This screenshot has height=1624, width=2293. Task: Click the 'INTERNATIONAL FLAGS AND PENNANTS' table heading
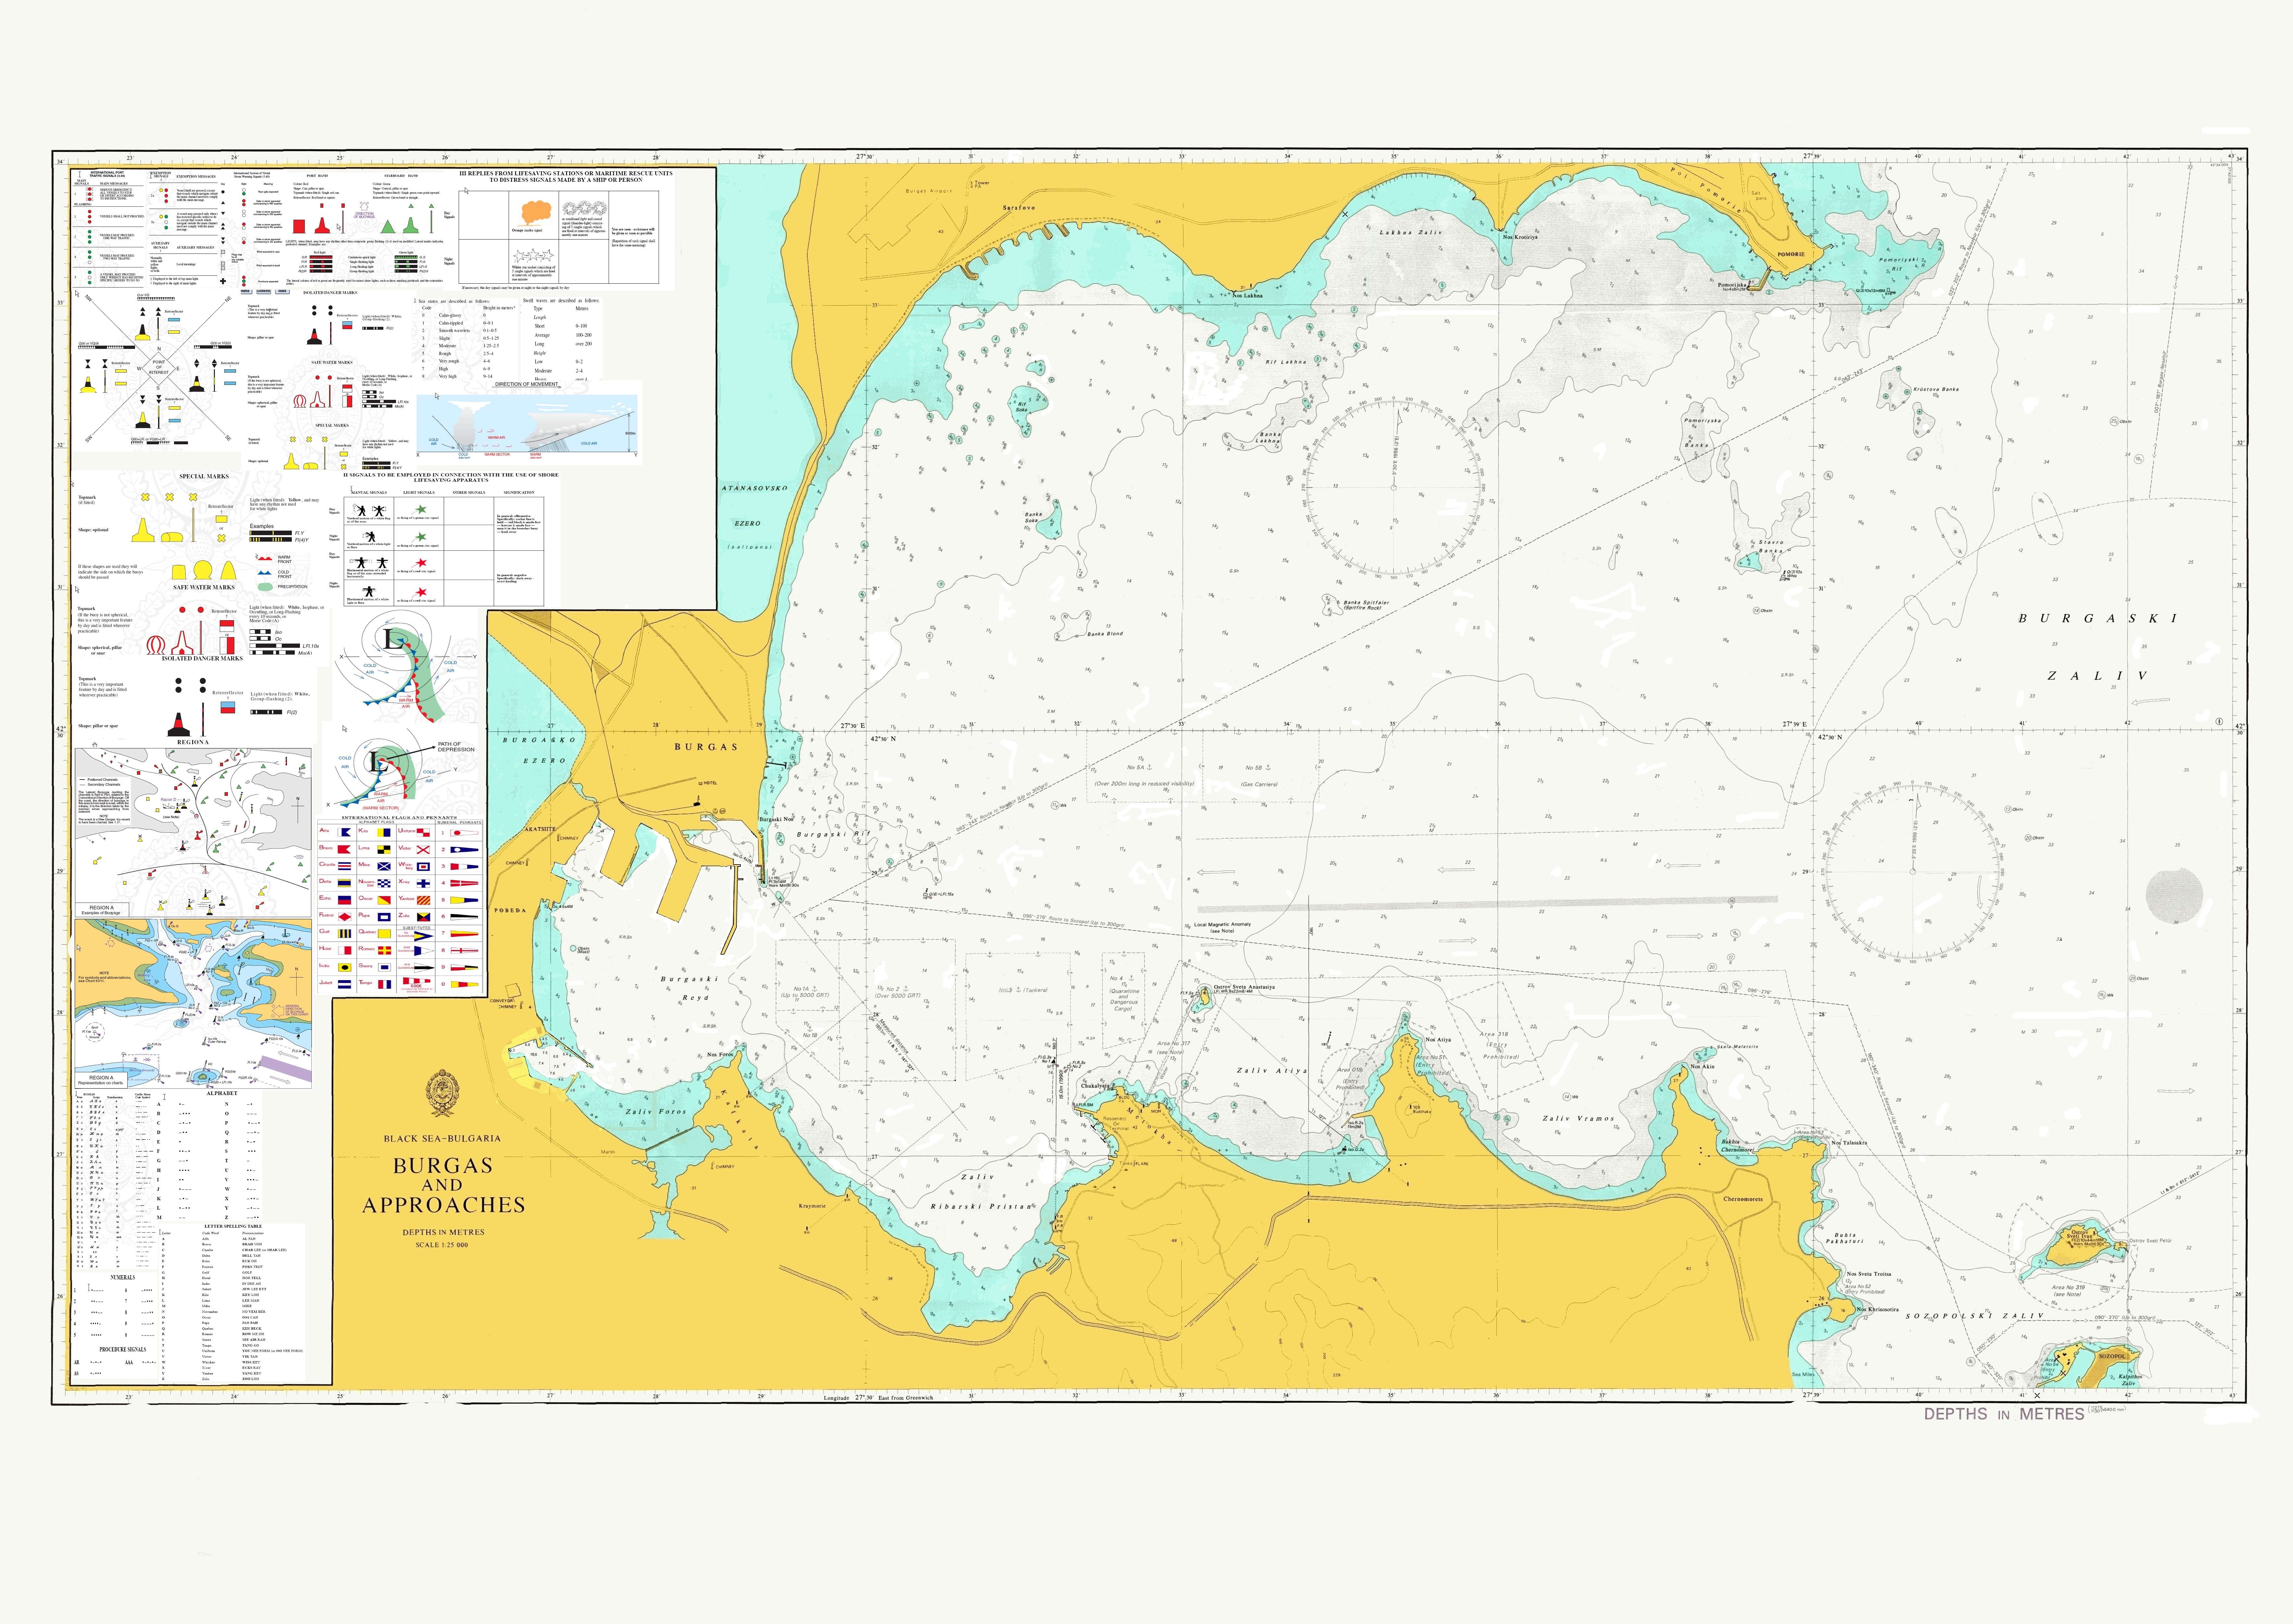click(x=400, y=818)
